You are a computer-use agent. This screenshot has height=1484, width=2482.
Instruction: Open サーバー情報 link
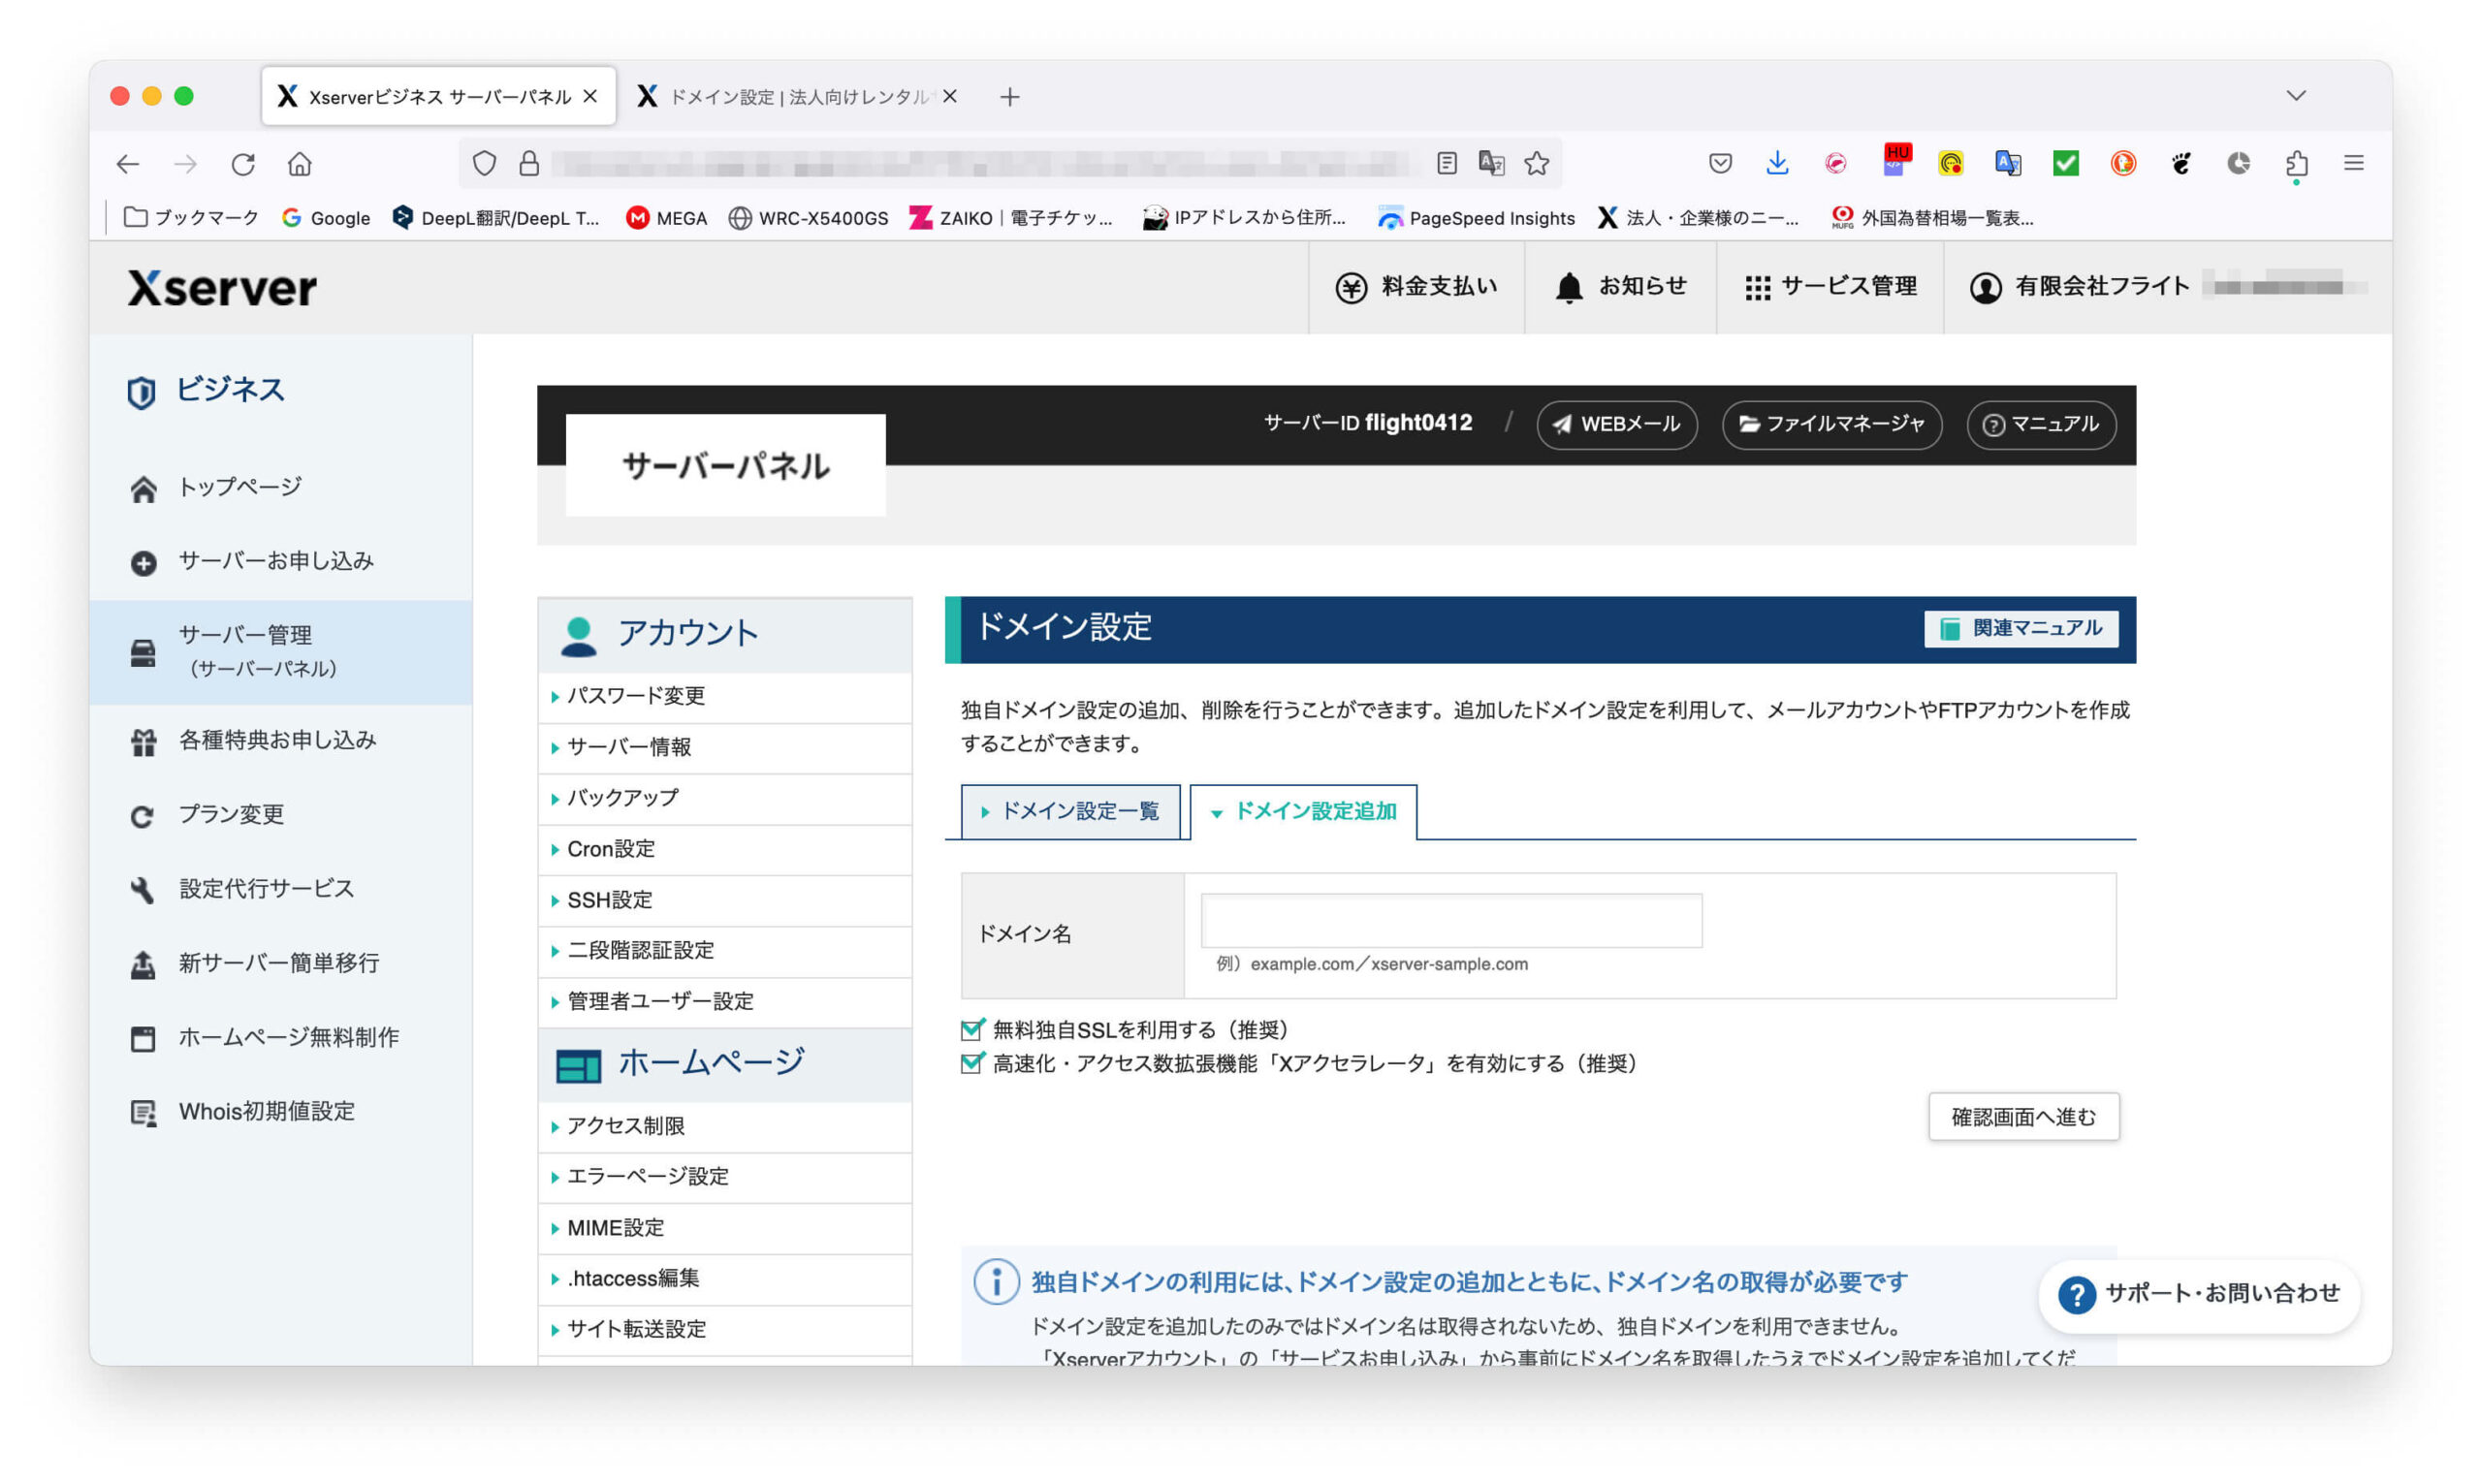pos(724,747)
